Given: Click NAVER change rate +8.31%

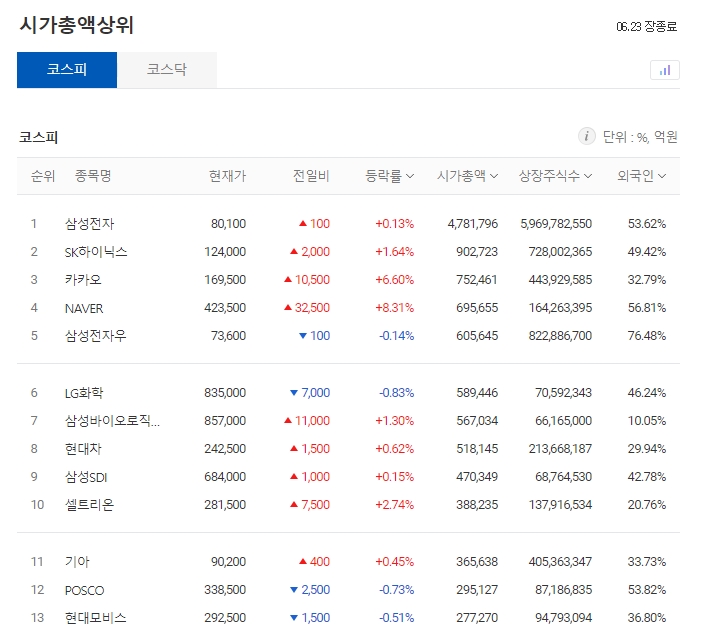Looking at the screenshot, I should (x=395, y=308).
